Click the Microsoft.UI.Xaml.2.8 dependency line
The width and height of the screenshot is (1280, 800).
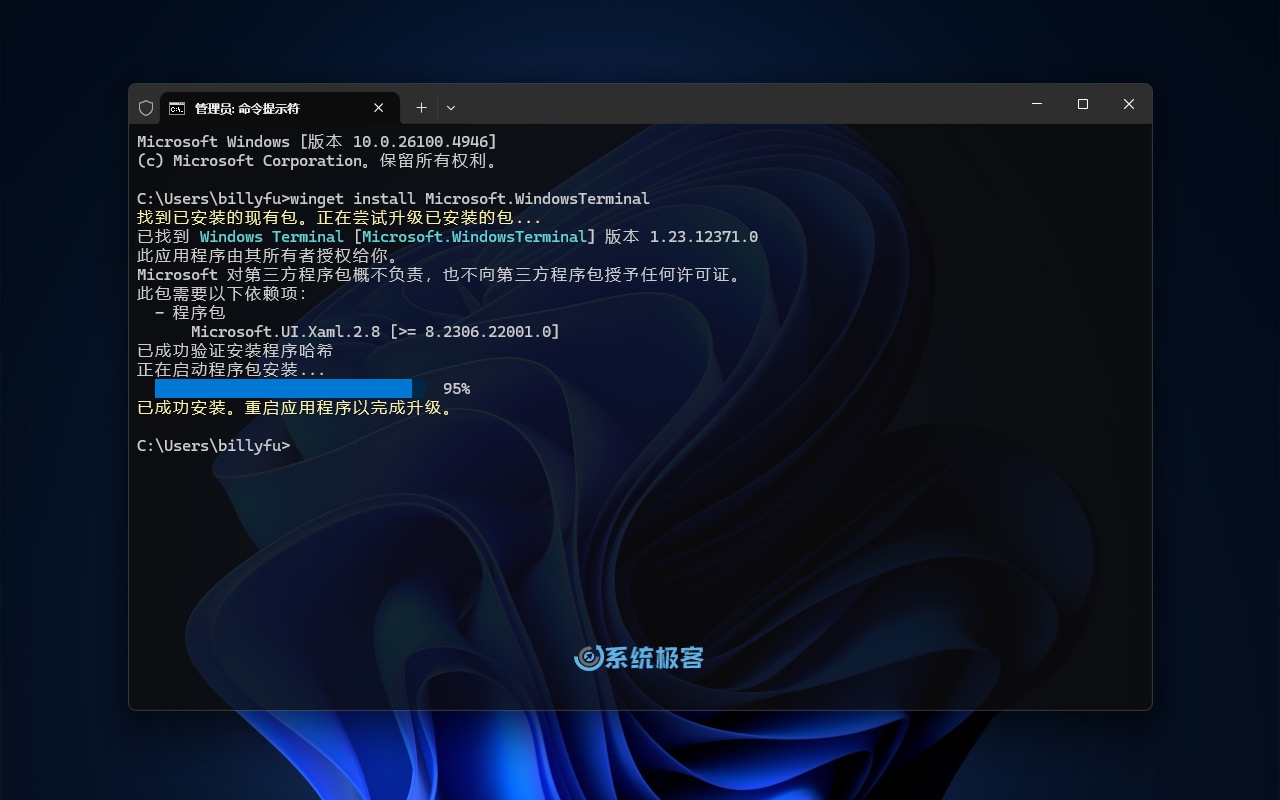pos(375,331)
